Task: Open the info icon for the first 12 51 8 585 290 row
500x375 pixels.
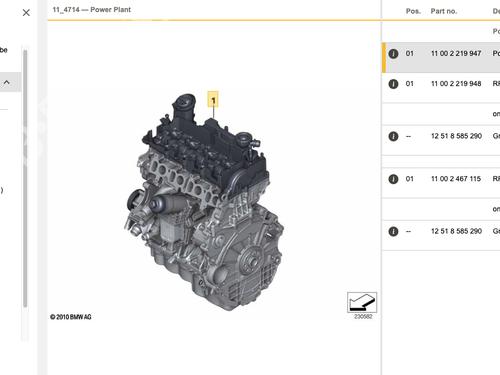Action: click(393, 136)
